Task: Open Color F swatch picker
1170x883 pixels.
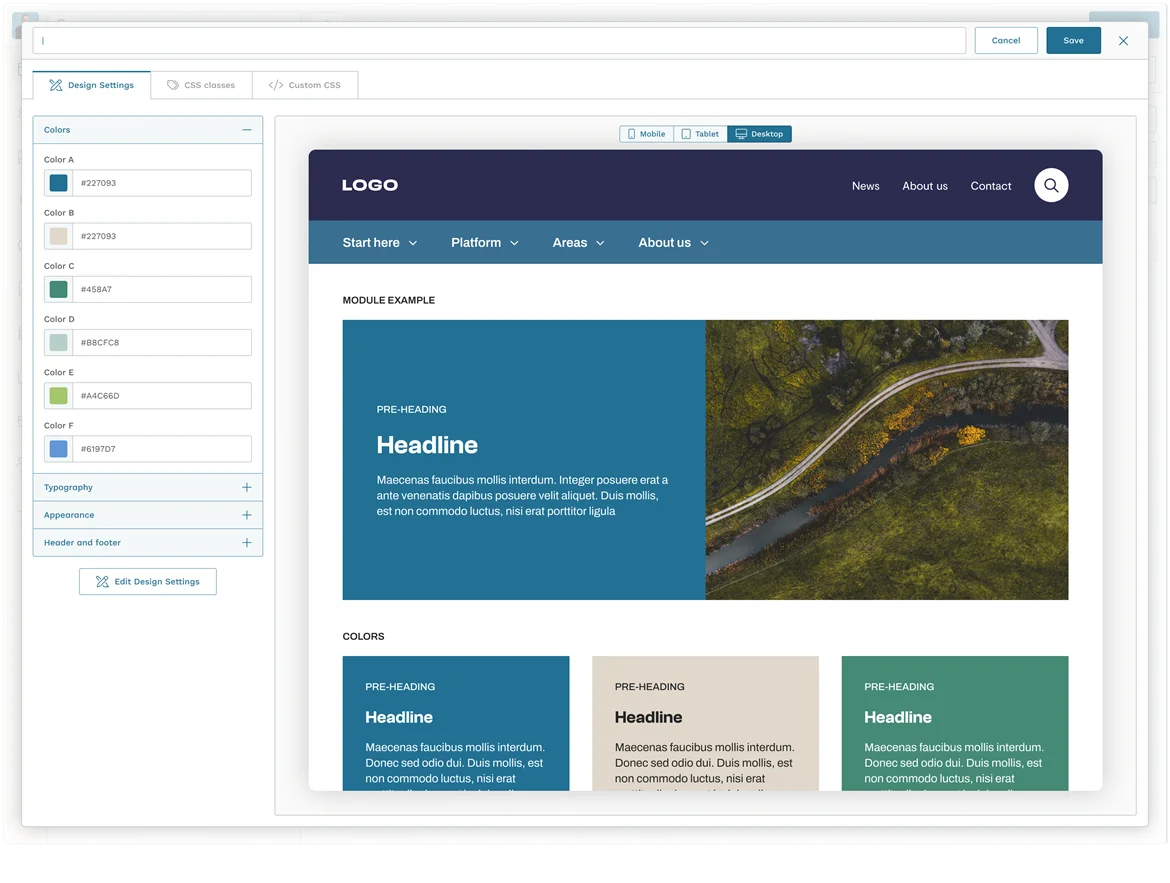Action: tap(58, 449)
